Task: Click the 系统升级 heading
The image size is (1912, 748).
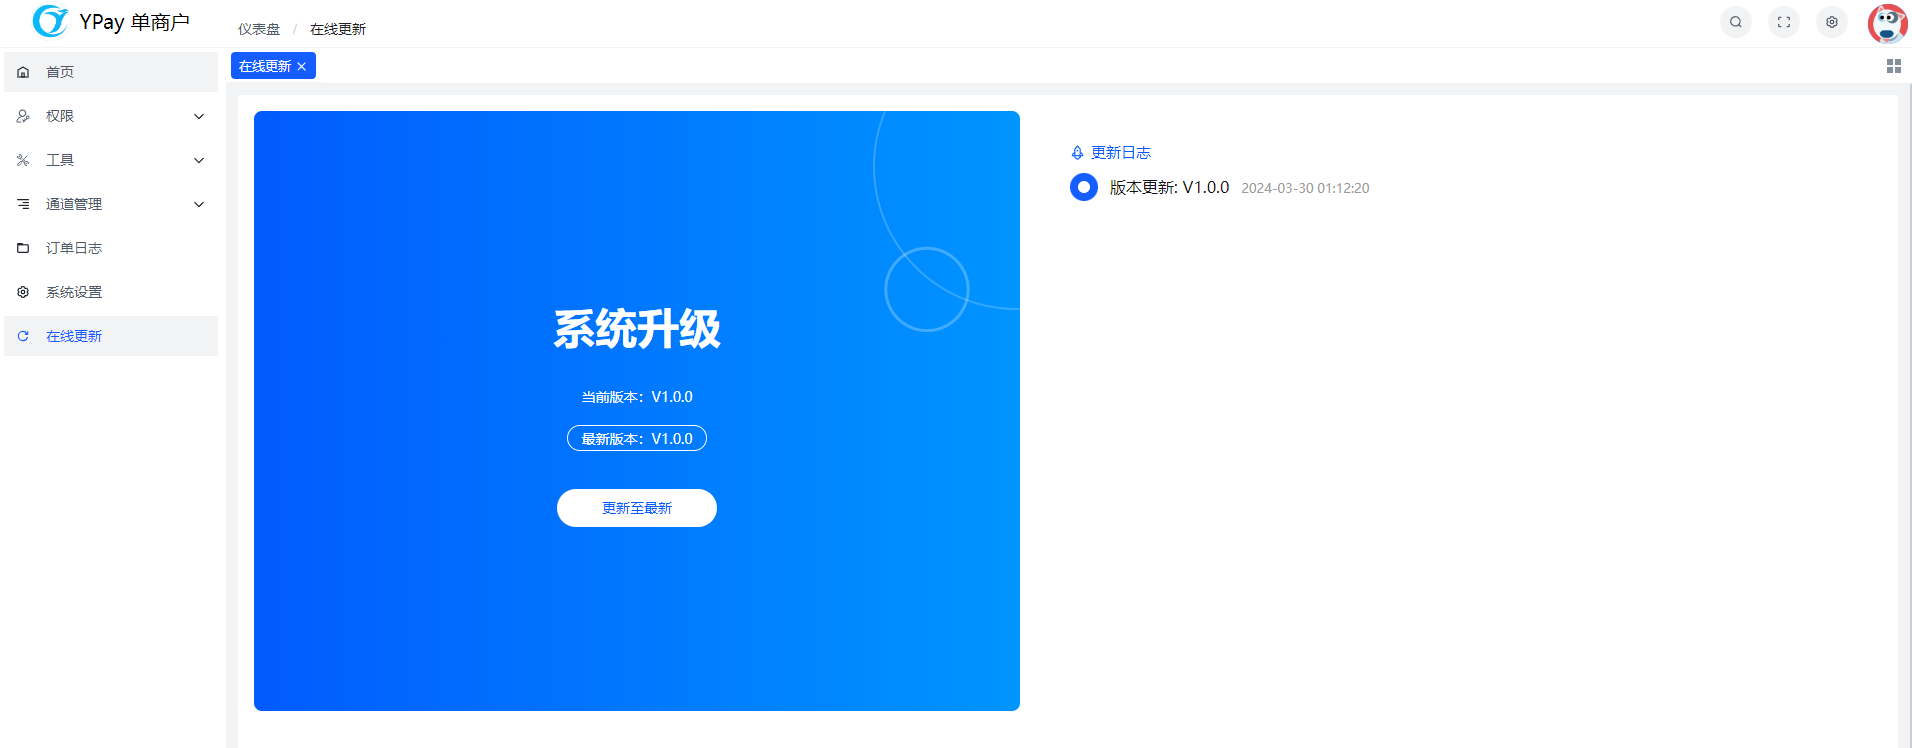Action: click(637, 329)
